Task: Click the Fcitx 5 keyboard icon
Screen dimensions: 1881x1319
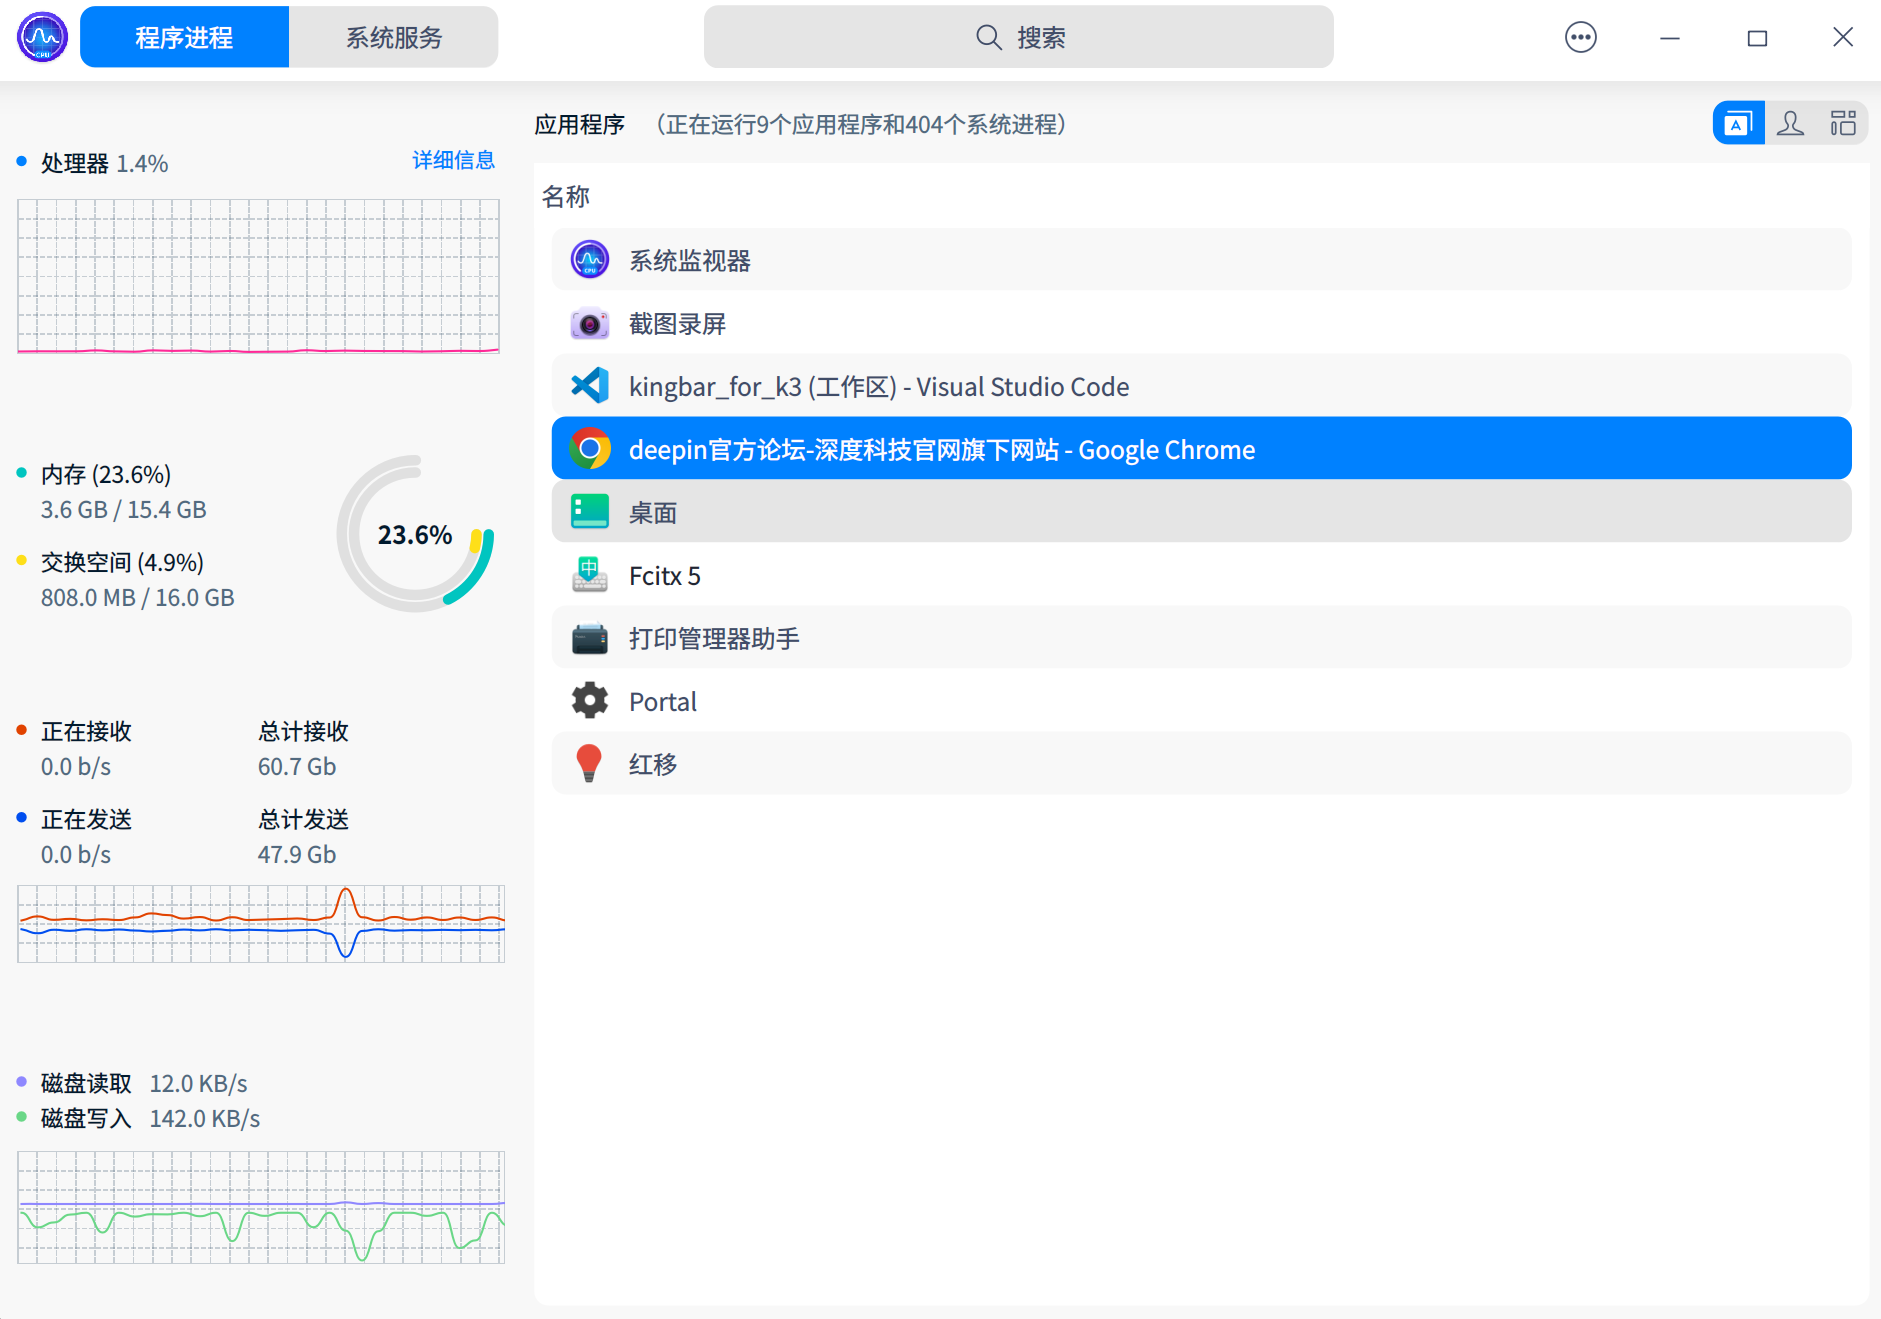Action: coord(590,575)
